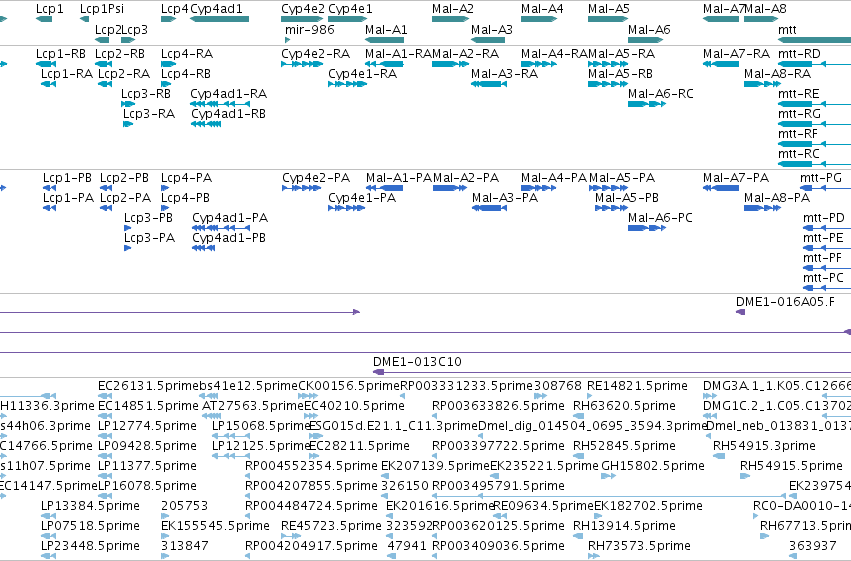The height and width of the screenshot is (561, 851).
Task: Click EST LP15068.5prime
Action: coord(261,426)
